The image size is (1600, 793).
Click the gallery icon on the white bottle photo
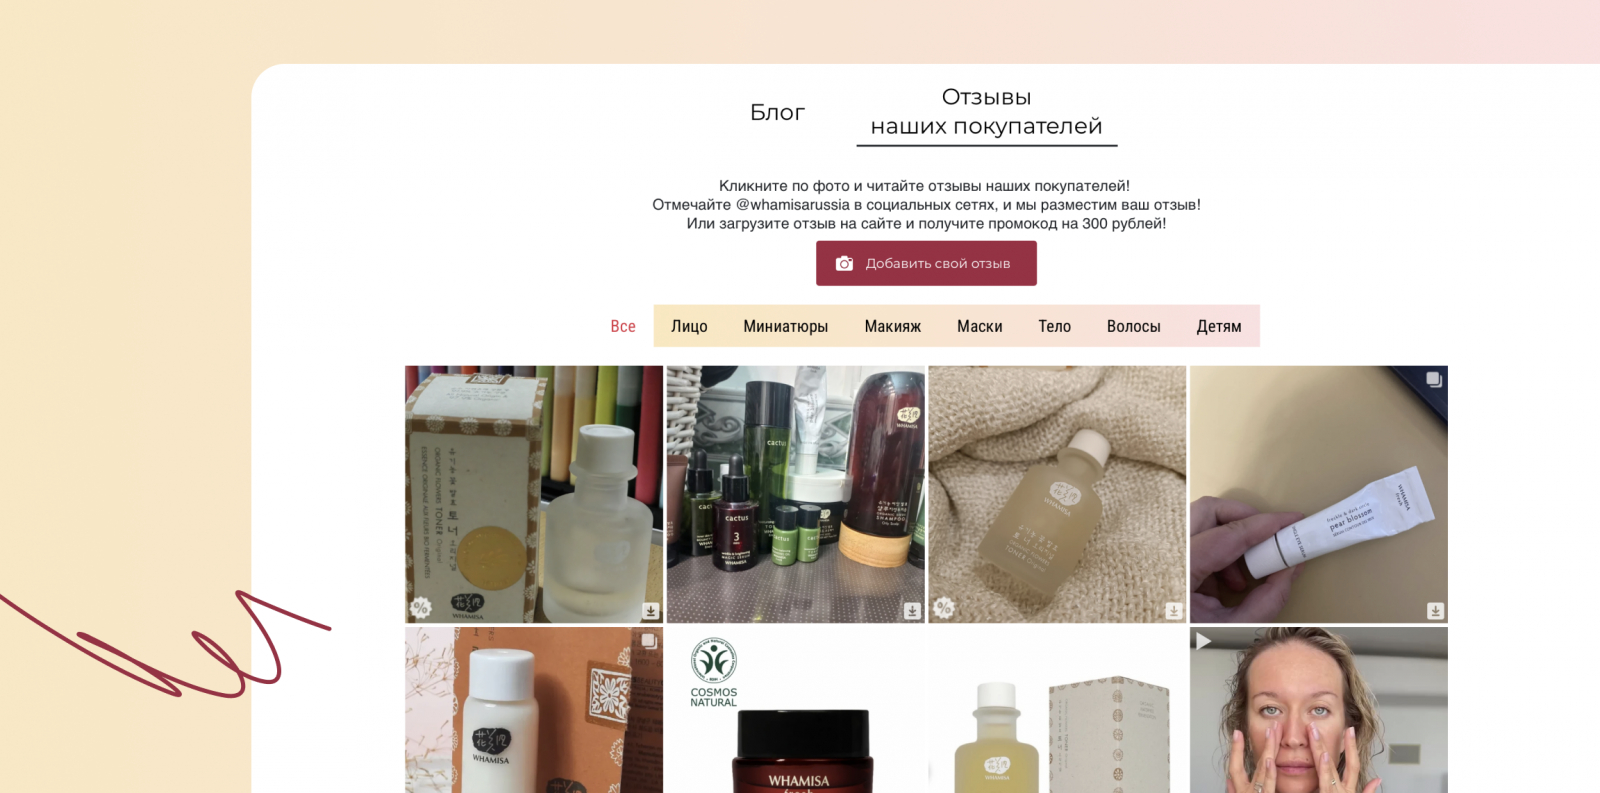point(649,640)
